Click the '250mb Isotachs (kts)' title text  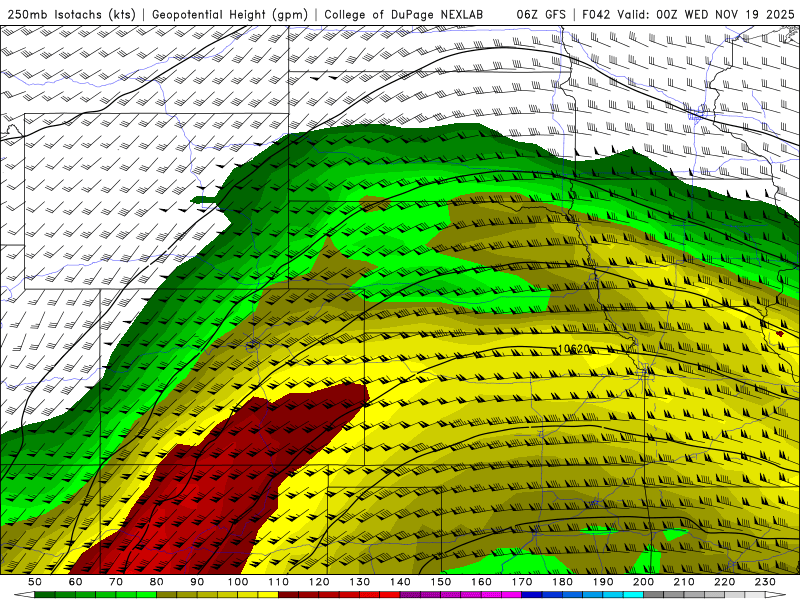pos(72,14)
